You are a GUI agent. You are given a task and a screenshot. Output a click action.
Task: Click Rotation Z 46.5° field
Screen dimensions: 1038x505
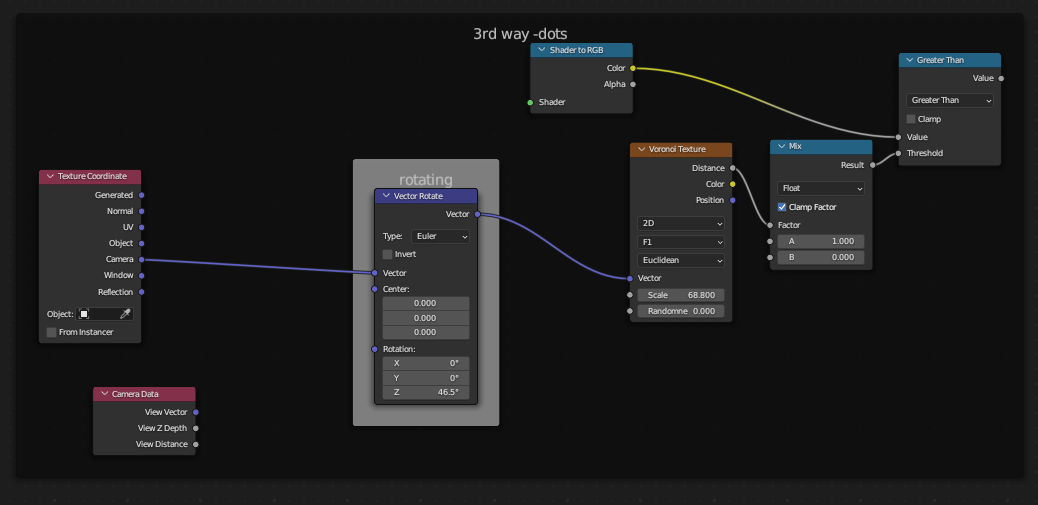[426, 392]
